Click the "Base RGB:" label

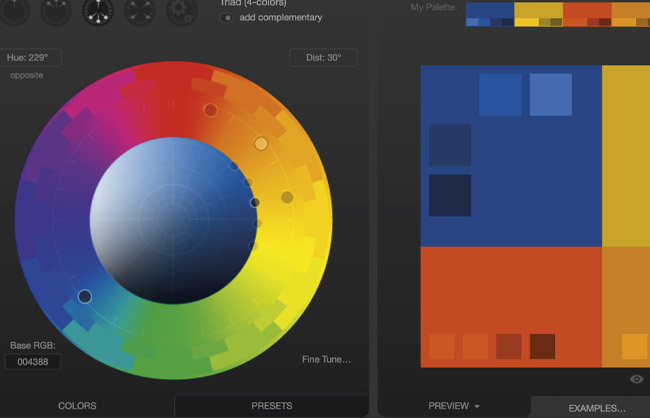[33, 345]
